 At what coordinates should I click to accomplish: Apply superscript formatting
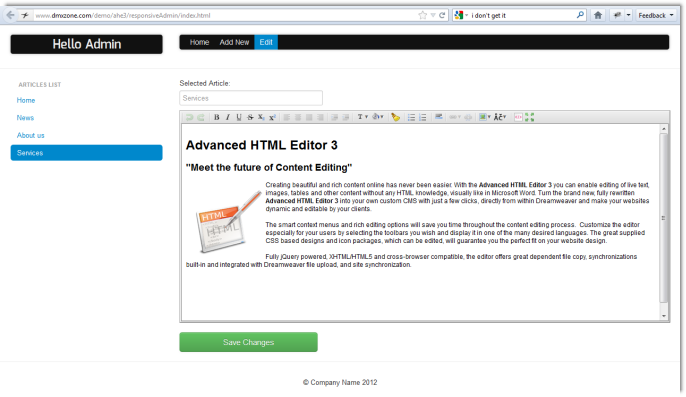coord(272,117)
